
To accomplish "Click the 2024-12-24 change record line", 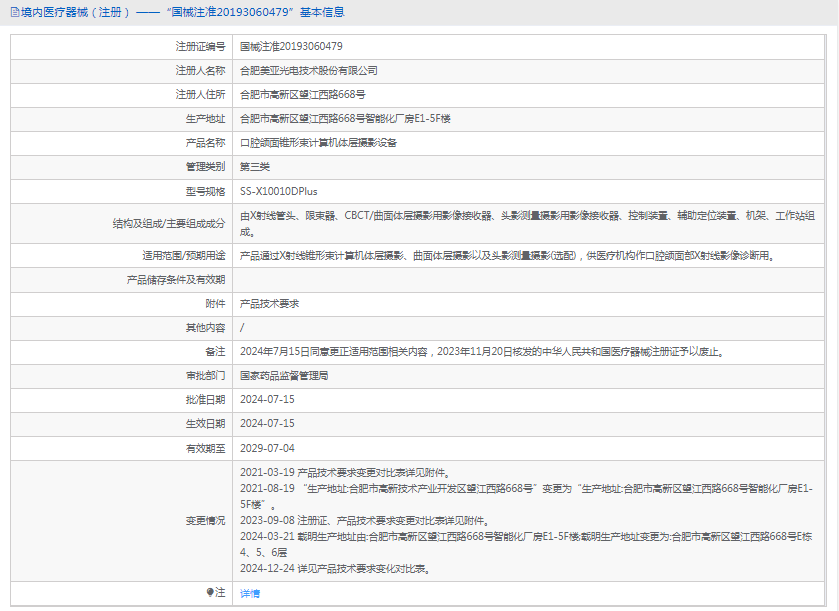I will click(x=335, y=569).
